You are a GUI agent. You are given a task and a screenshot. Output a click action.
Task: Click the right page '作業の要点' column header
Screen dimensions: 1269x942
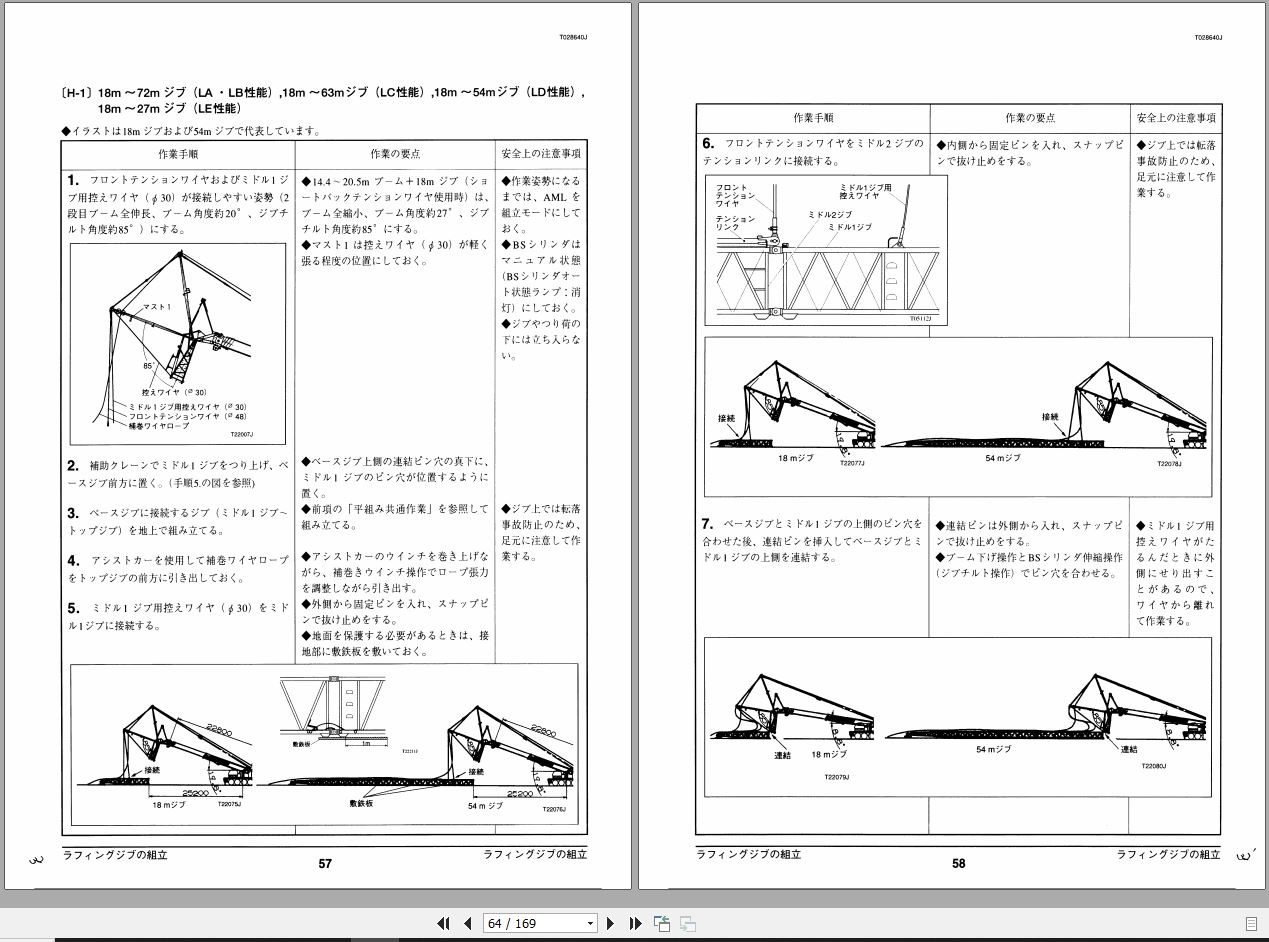coord(1030,118)
